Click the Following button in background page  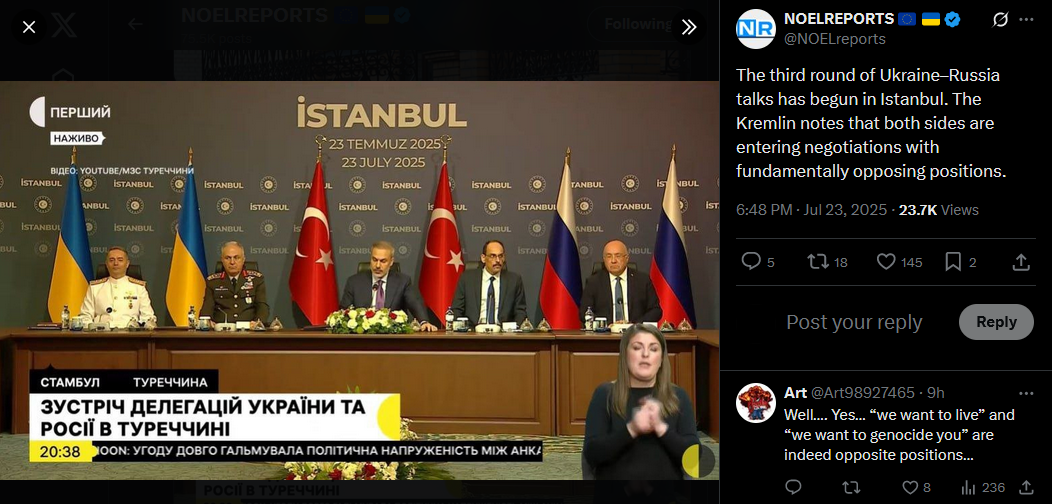click(x=637, y=25)
